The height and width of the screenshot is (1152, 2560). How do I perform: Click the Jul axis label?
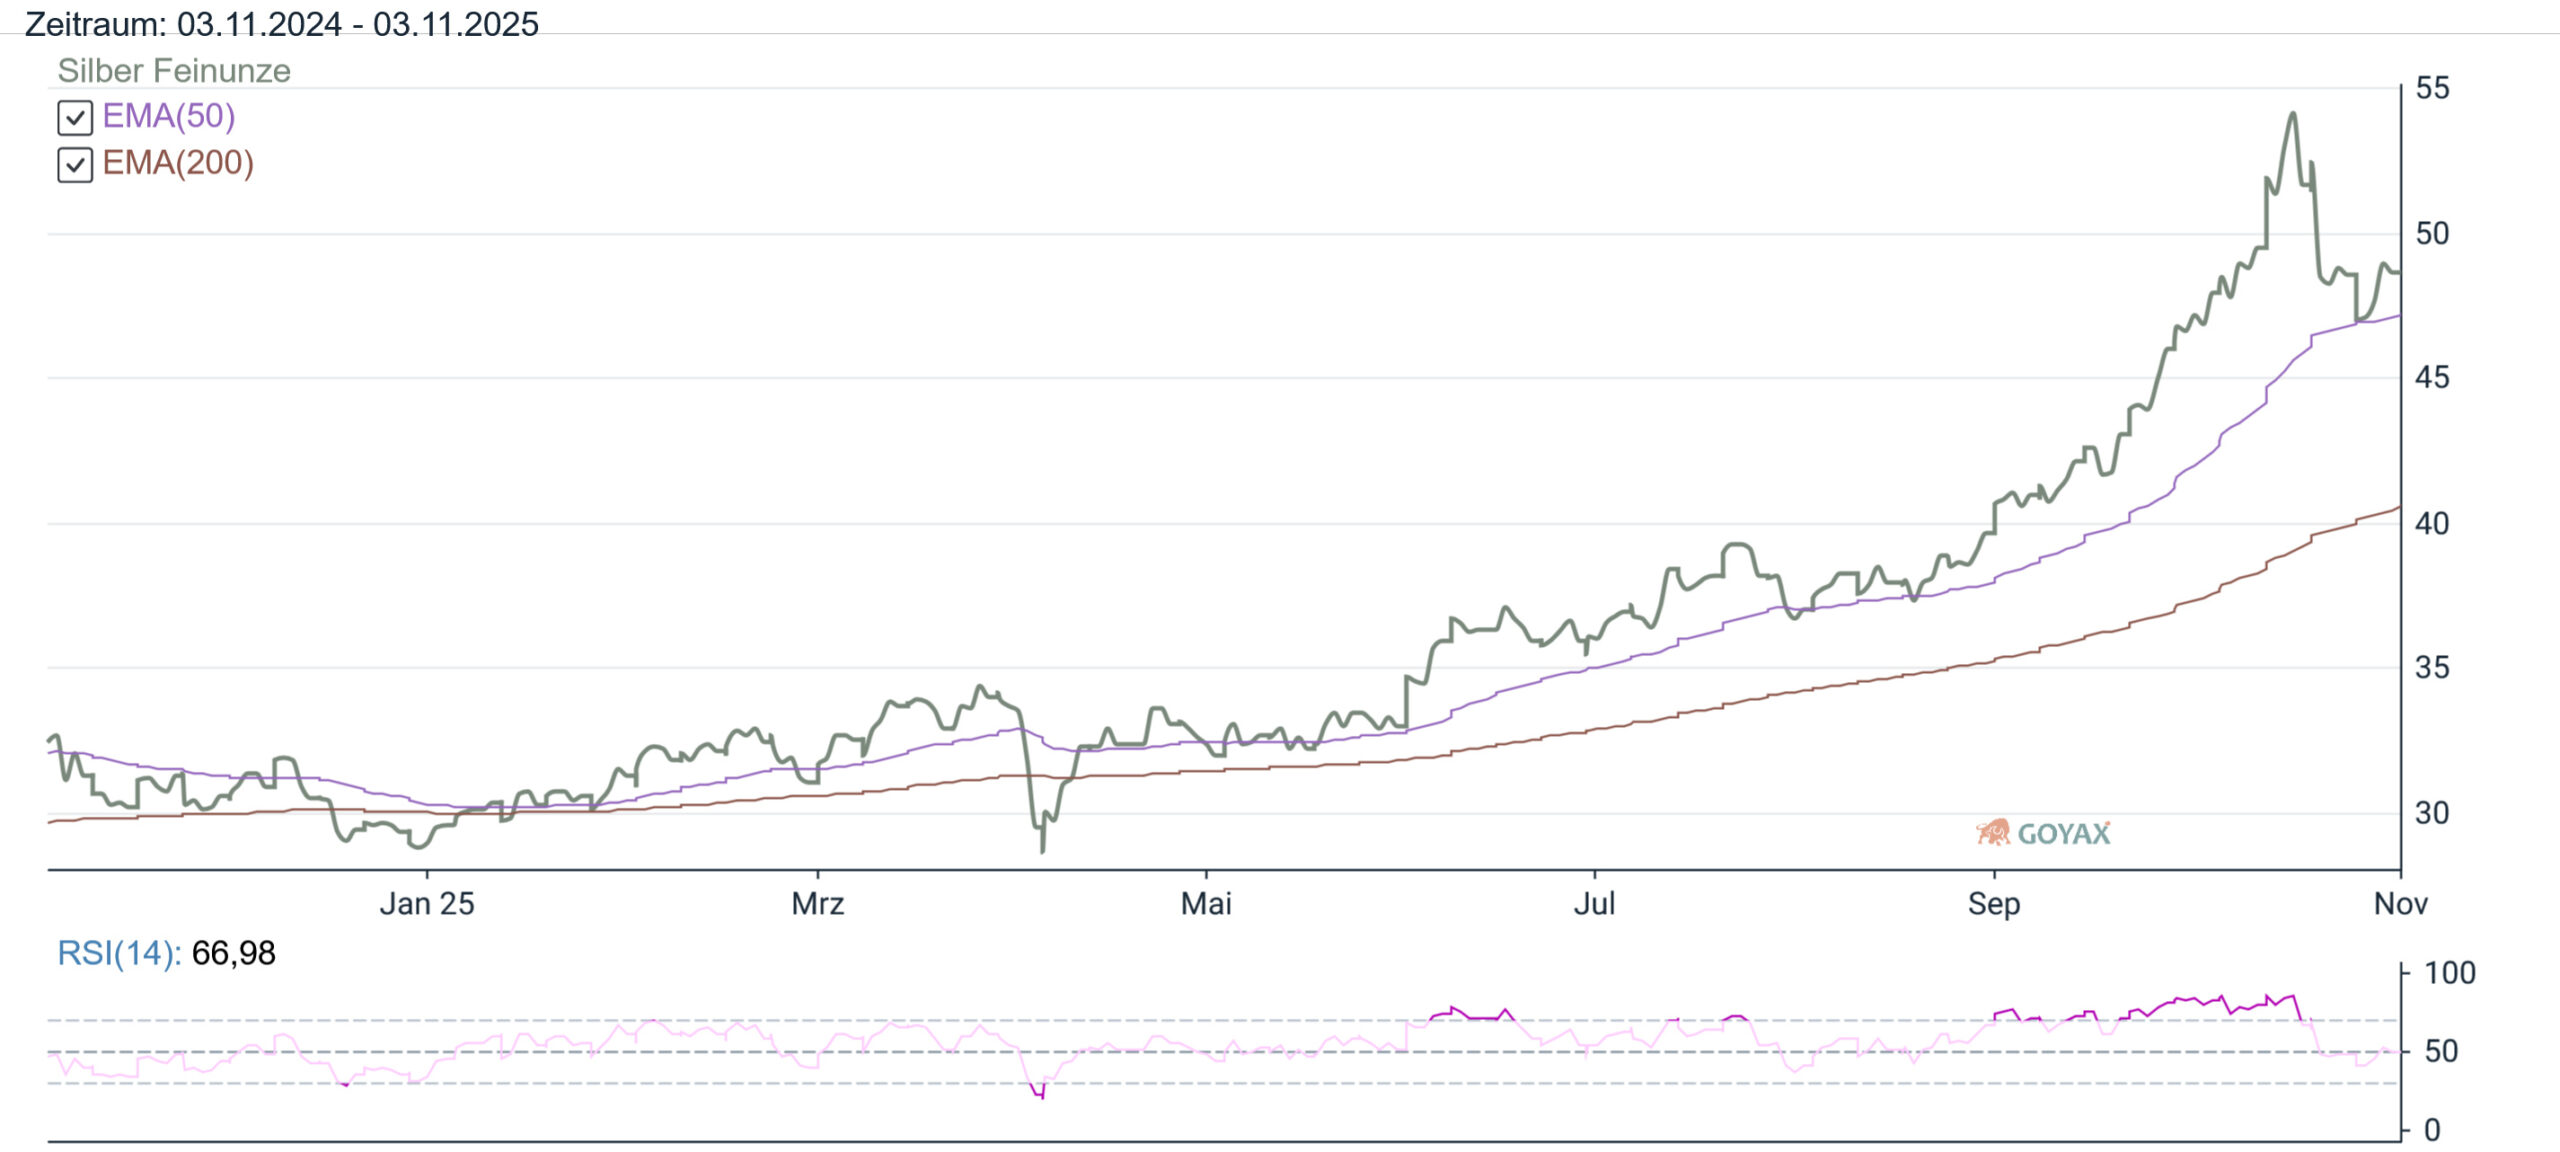(1594, 904)
